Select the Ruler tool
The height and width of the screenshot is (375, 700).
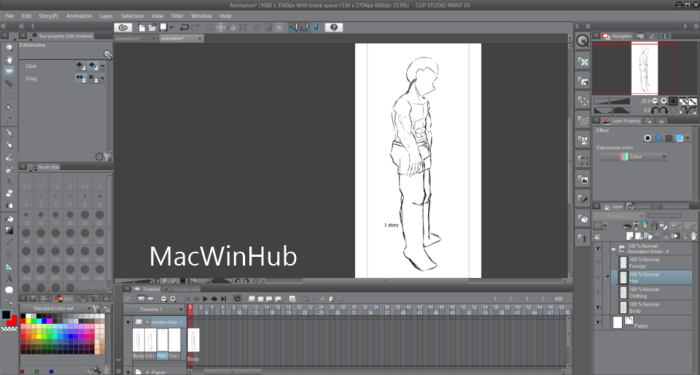tap(9, 267)
